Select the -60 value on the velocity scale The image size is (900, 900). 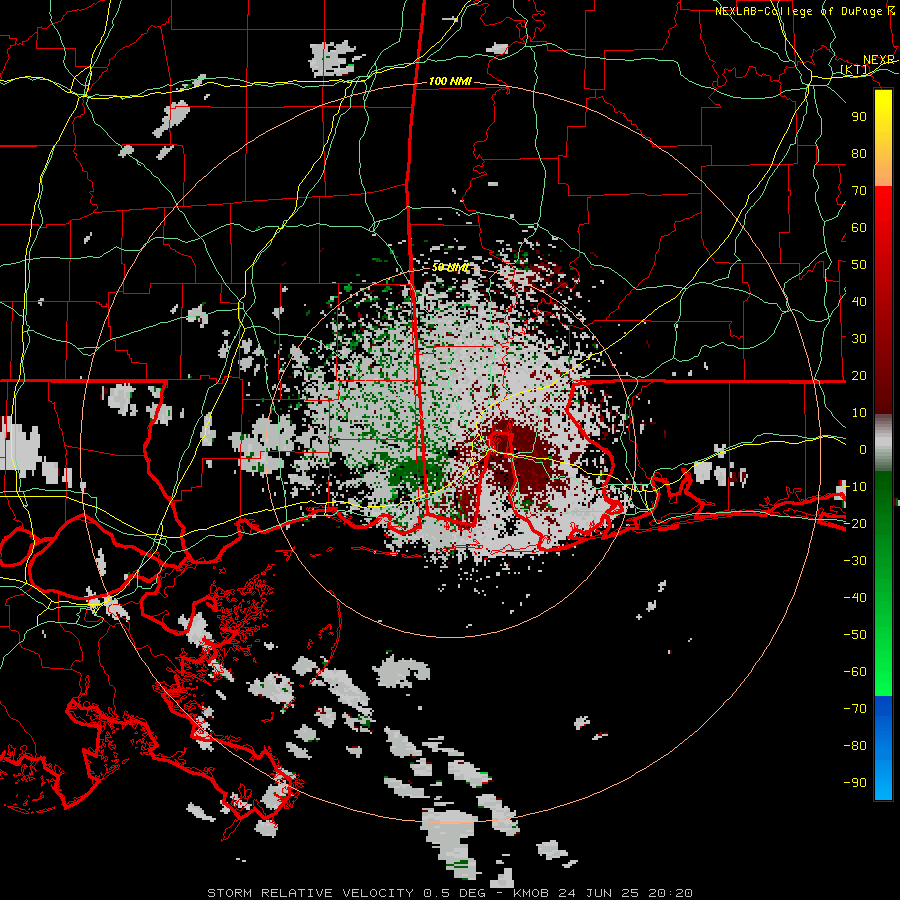click(855, 672)
